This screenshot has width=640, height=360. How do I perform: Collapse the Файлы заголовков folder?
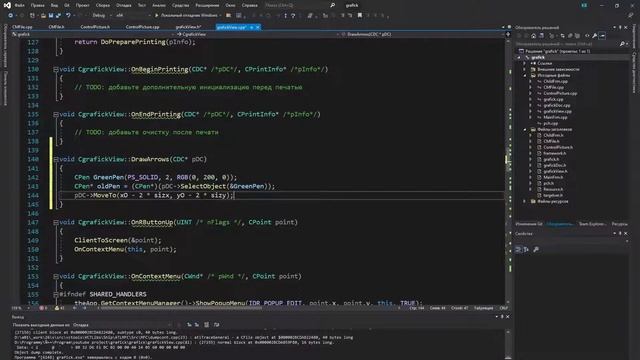525,129
